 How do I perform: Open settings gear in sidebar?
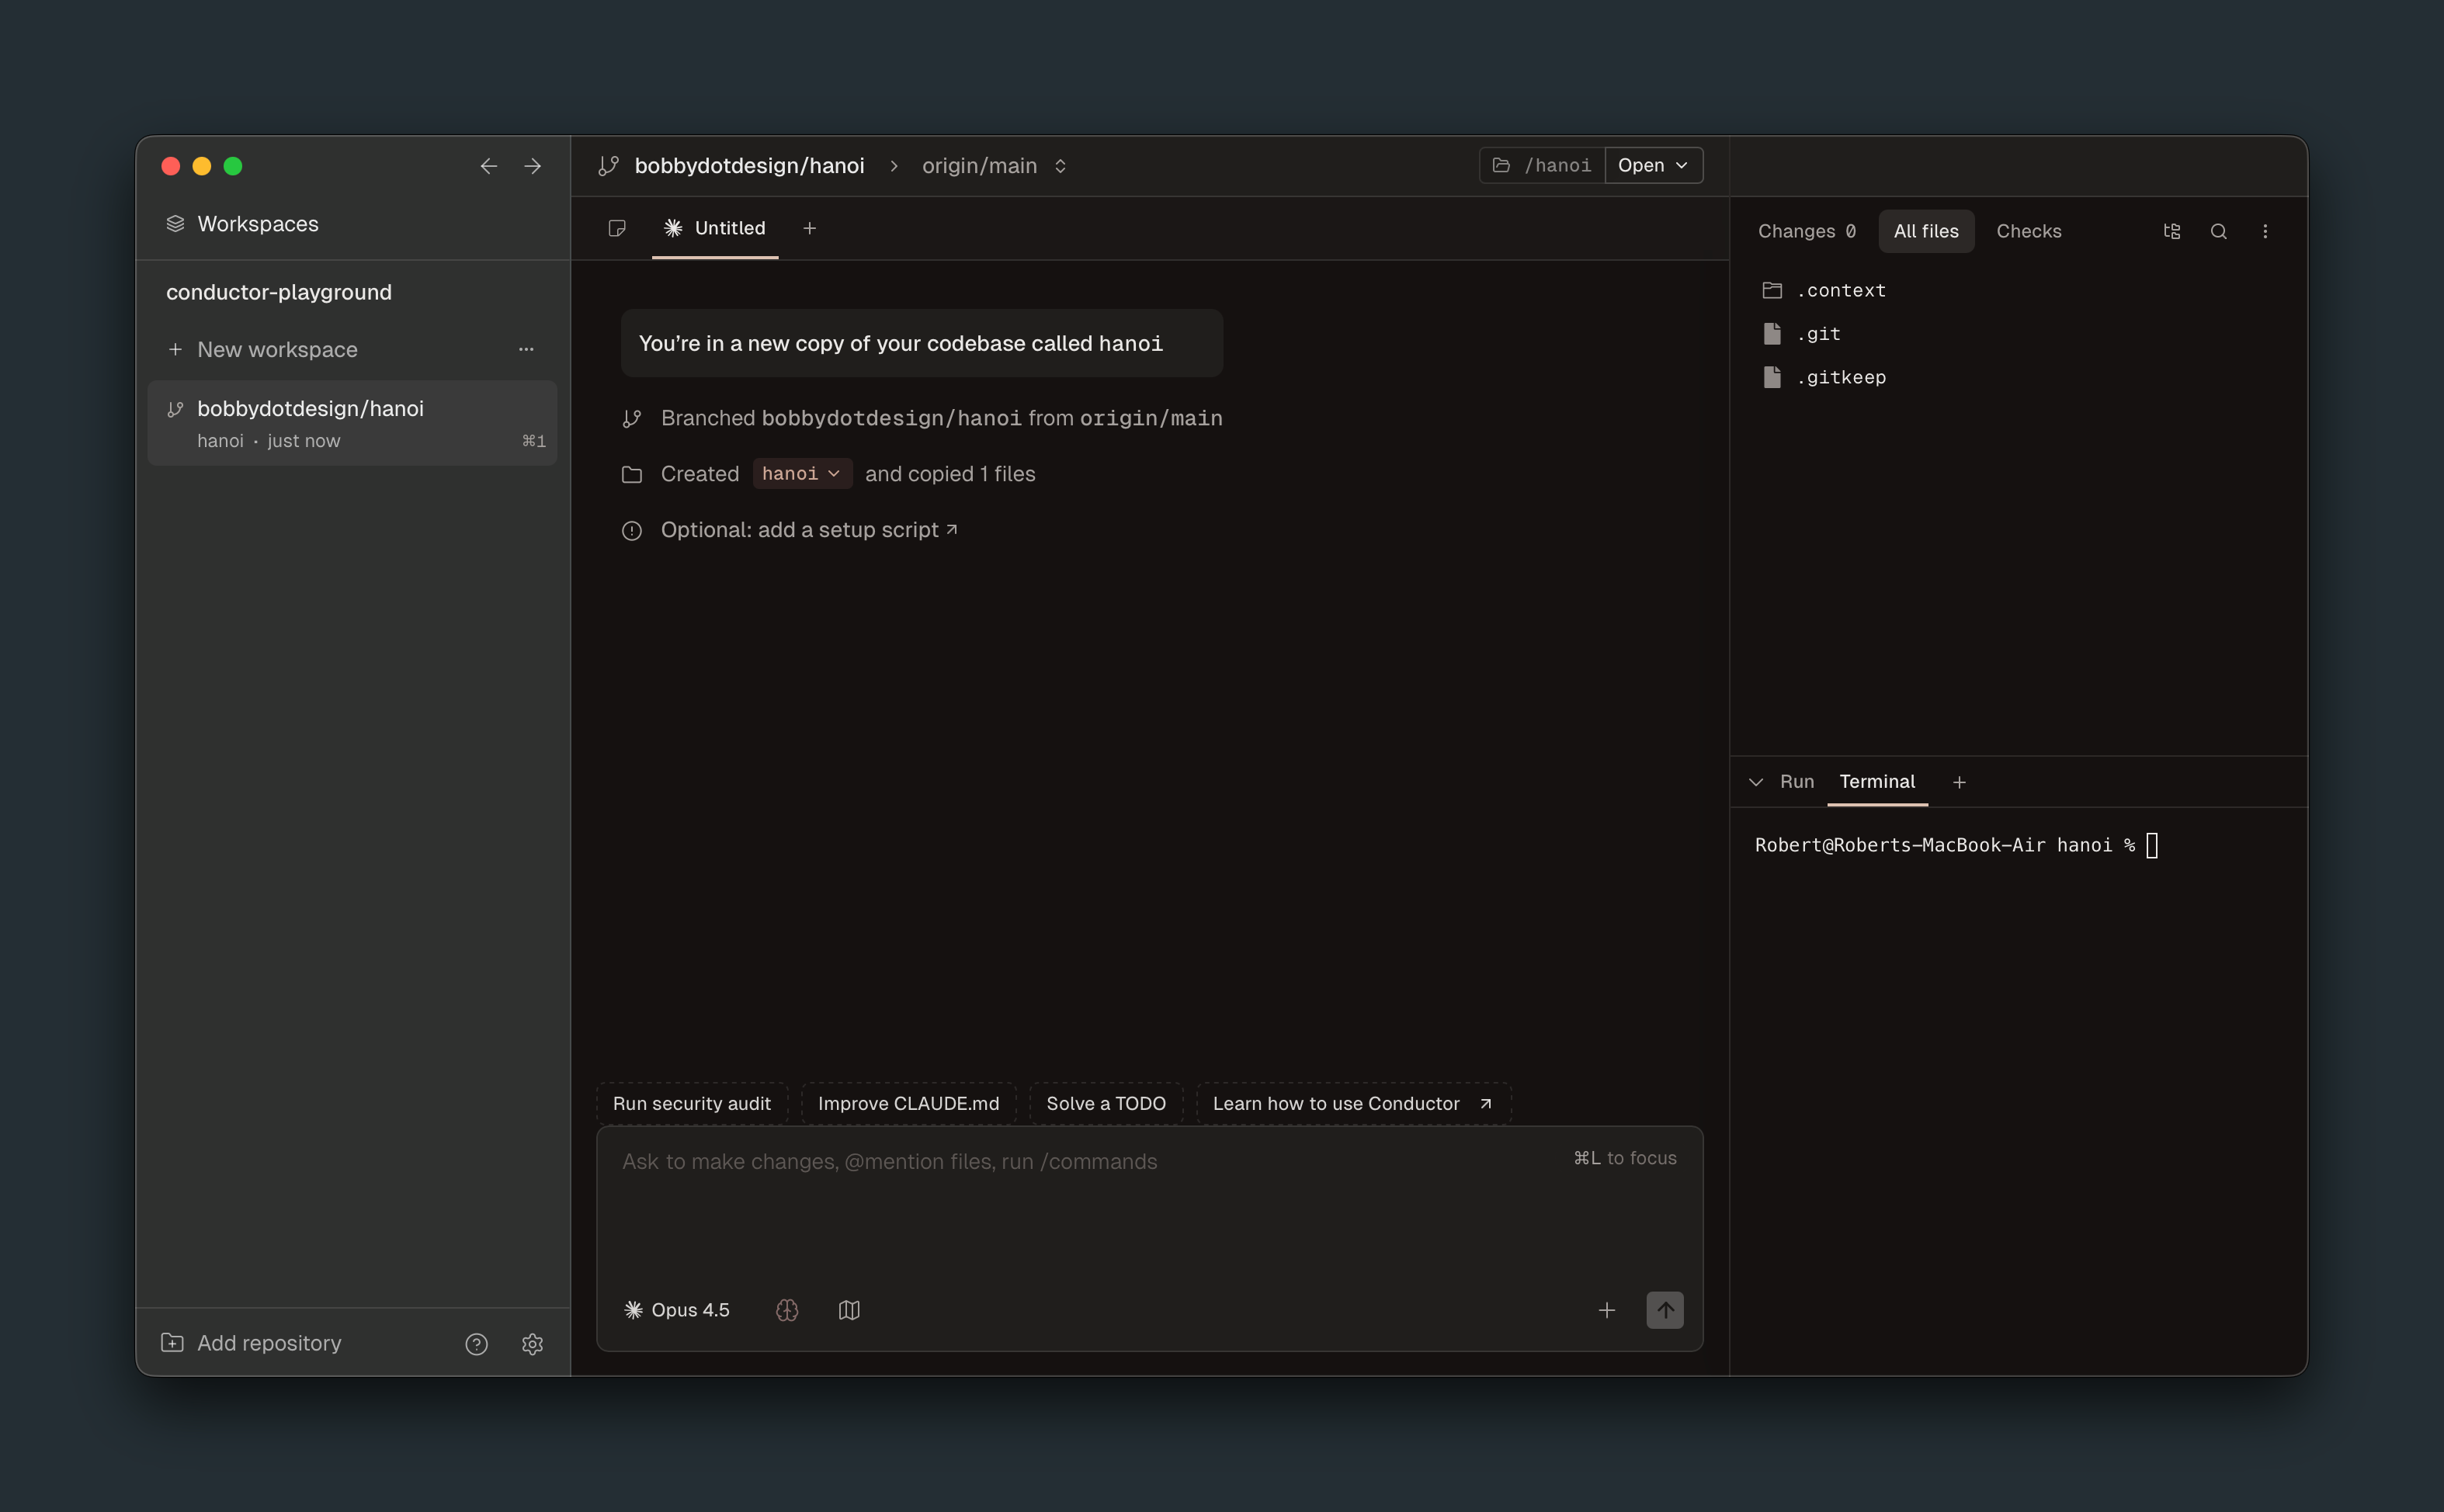532,1344
